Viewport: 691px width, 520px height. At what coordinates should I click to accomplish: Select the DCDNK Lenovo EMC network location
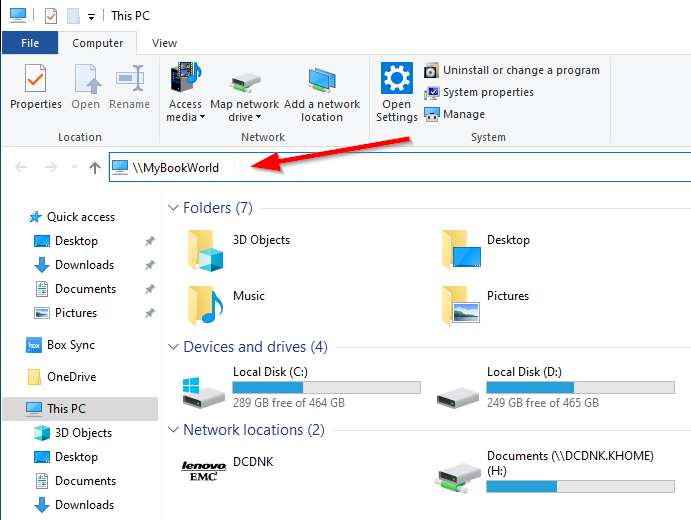coord(227,469)
